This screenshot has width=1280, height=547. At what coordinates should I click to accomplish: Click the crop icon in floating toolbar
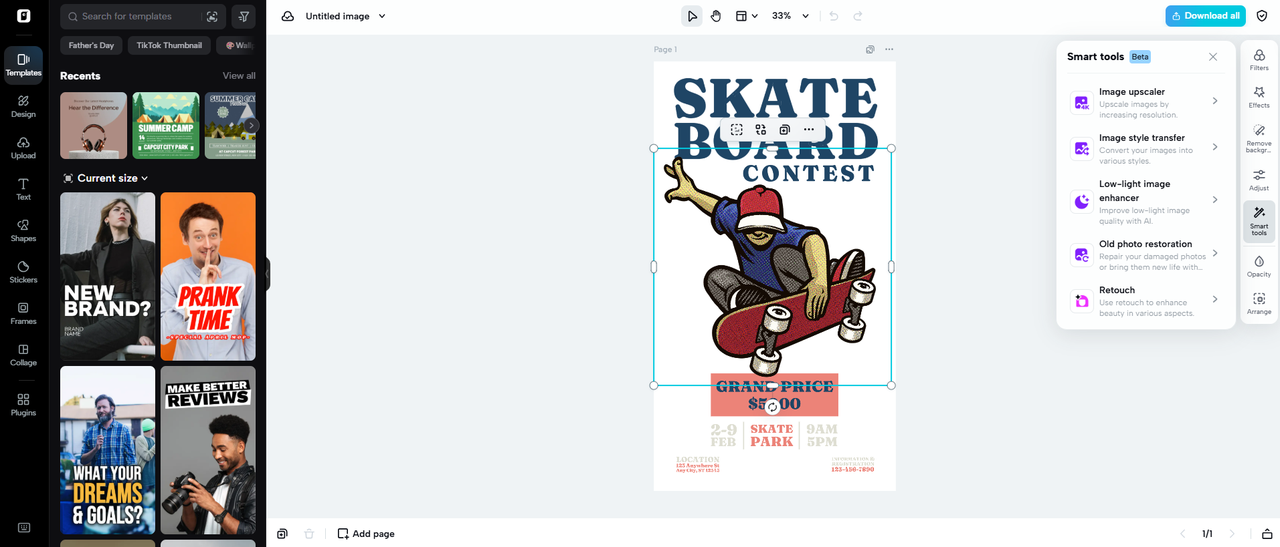tap(737, 129)
